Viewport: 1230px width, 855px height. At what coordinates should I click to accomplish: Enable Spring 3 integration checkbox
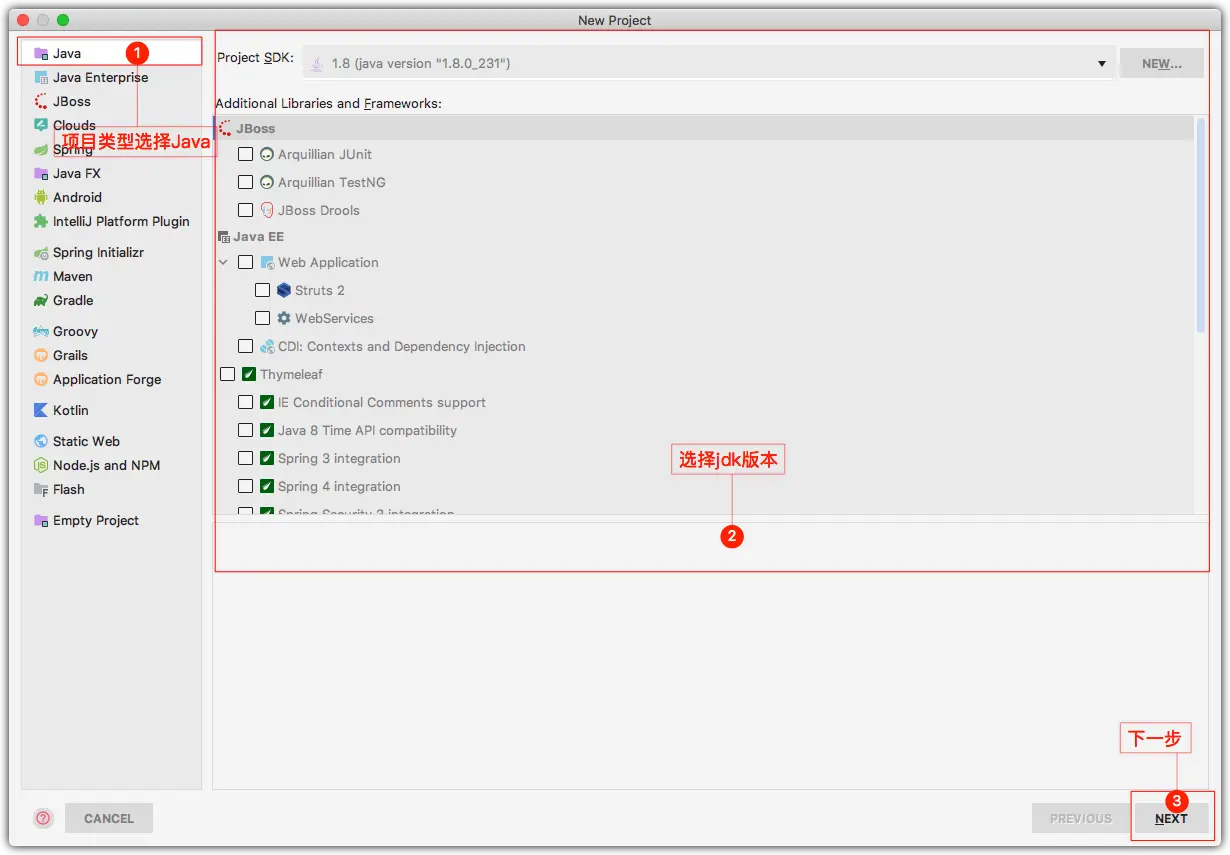point(246,458)
